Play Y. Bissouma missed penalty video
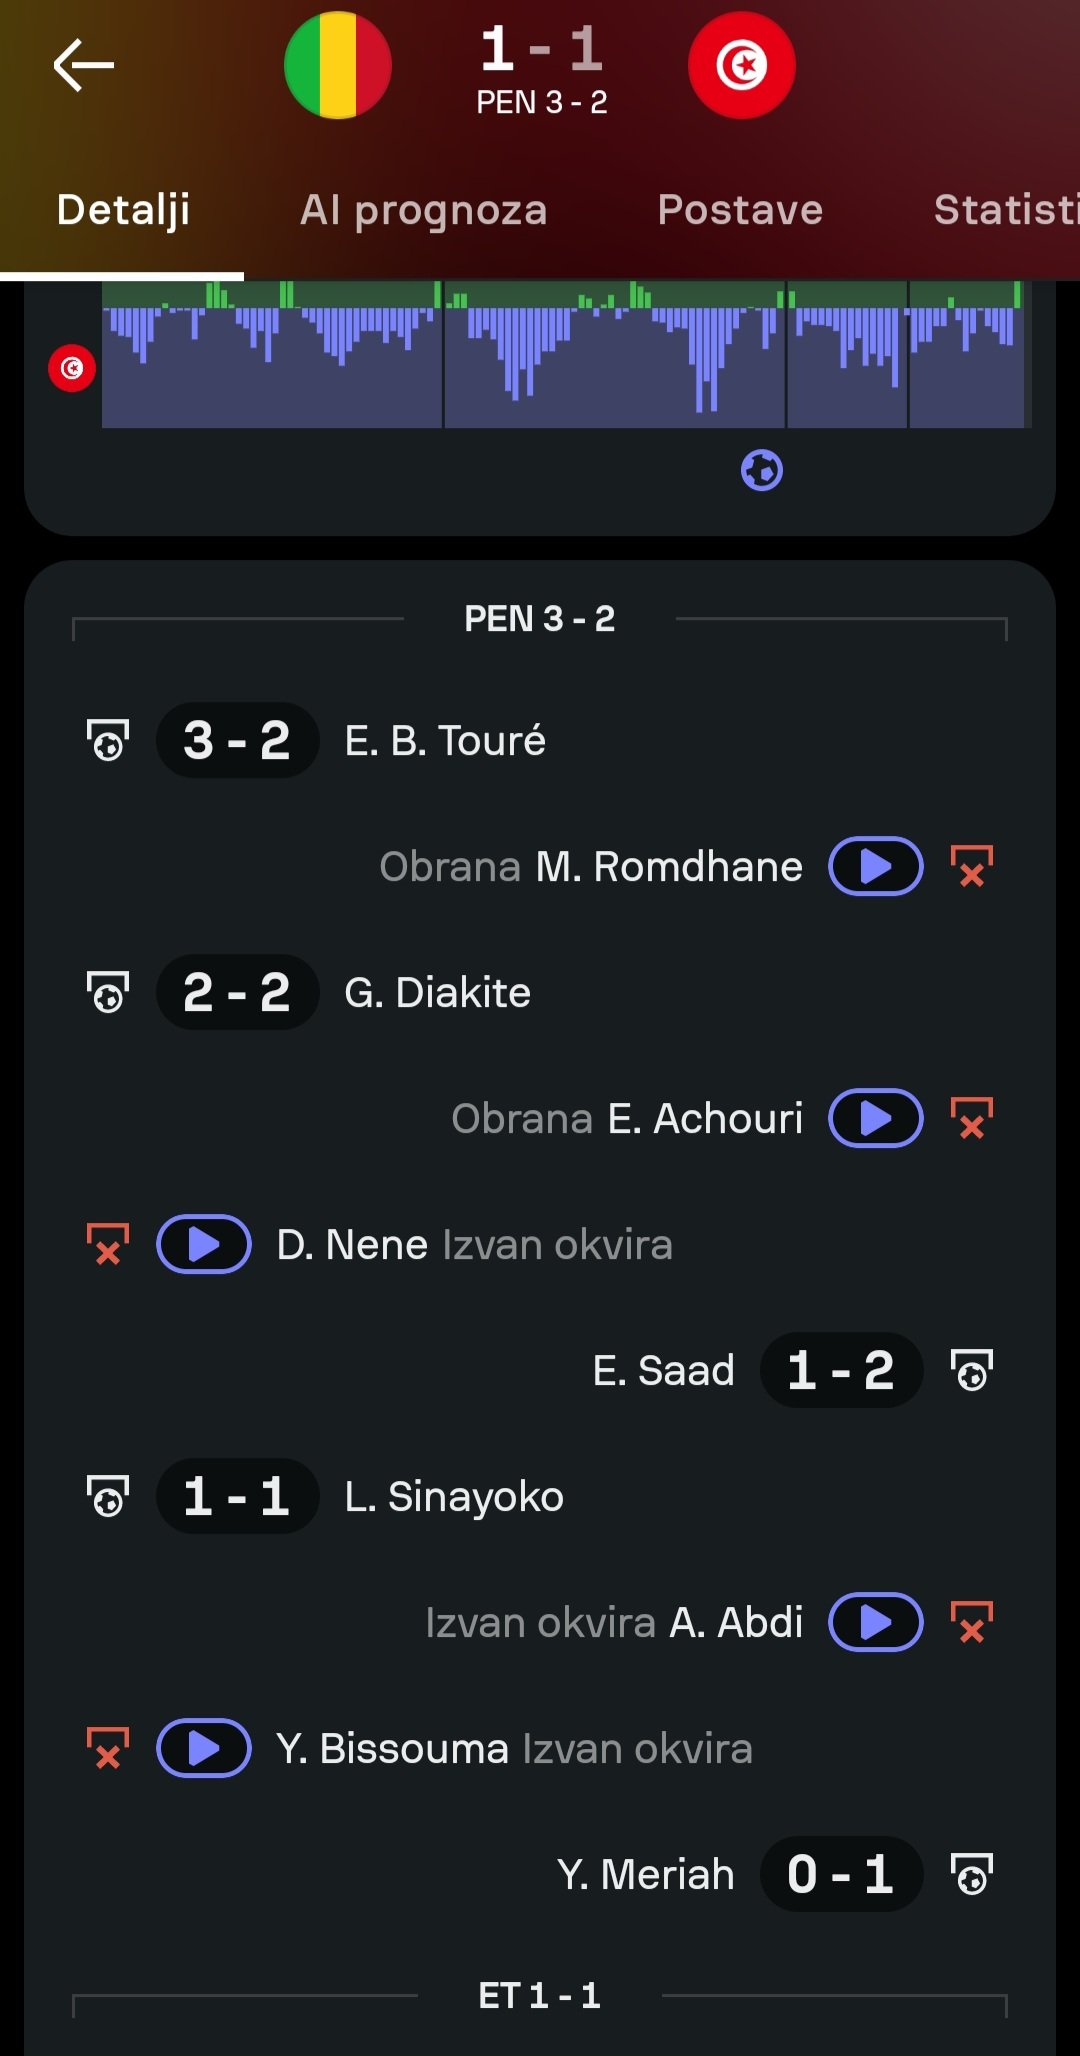The height and width of the screenshot is (2056, 1080). (204, 1748)
